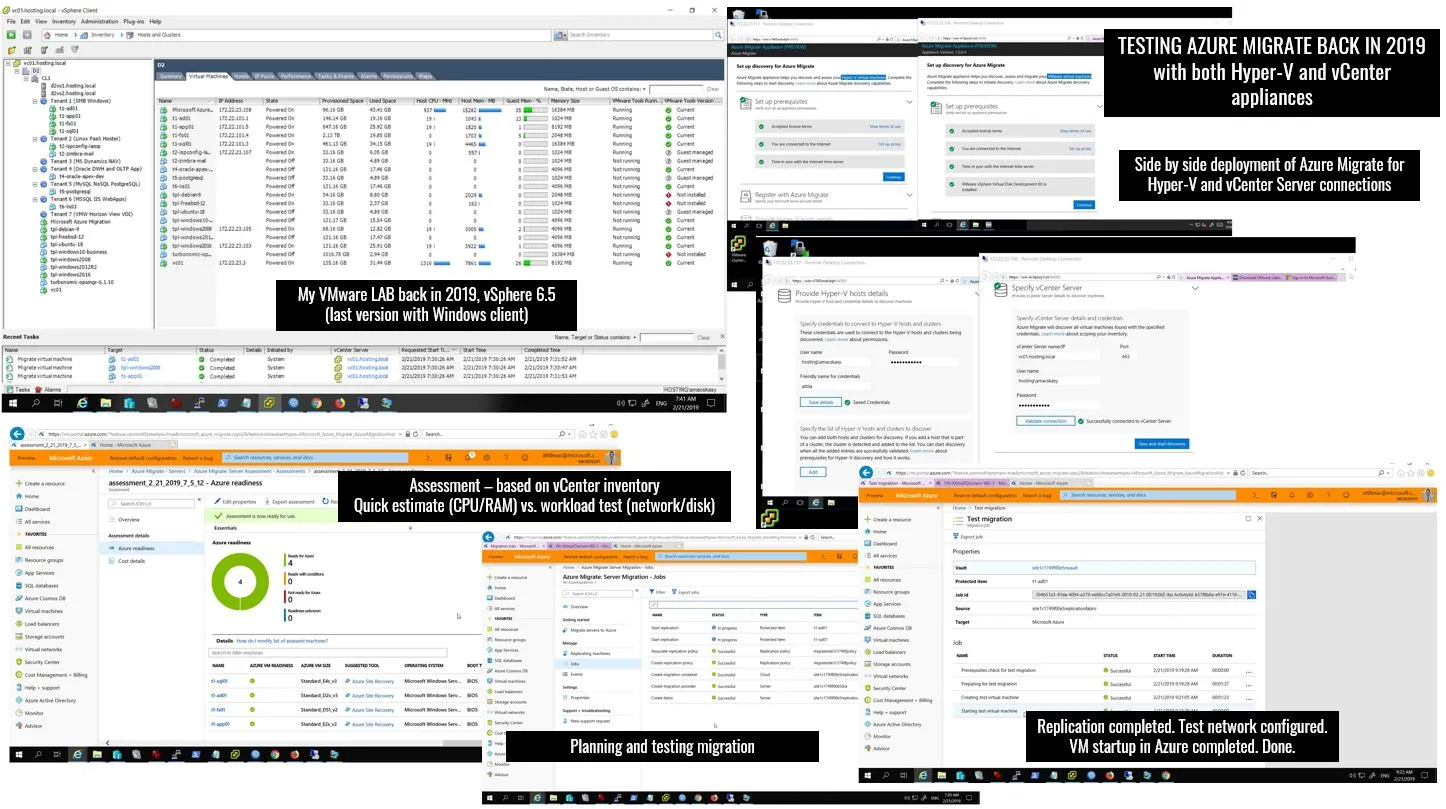The image size is (1446, 809).
Task: Click Task View icon on taskbar below vSphere Client
Action: 59,402
